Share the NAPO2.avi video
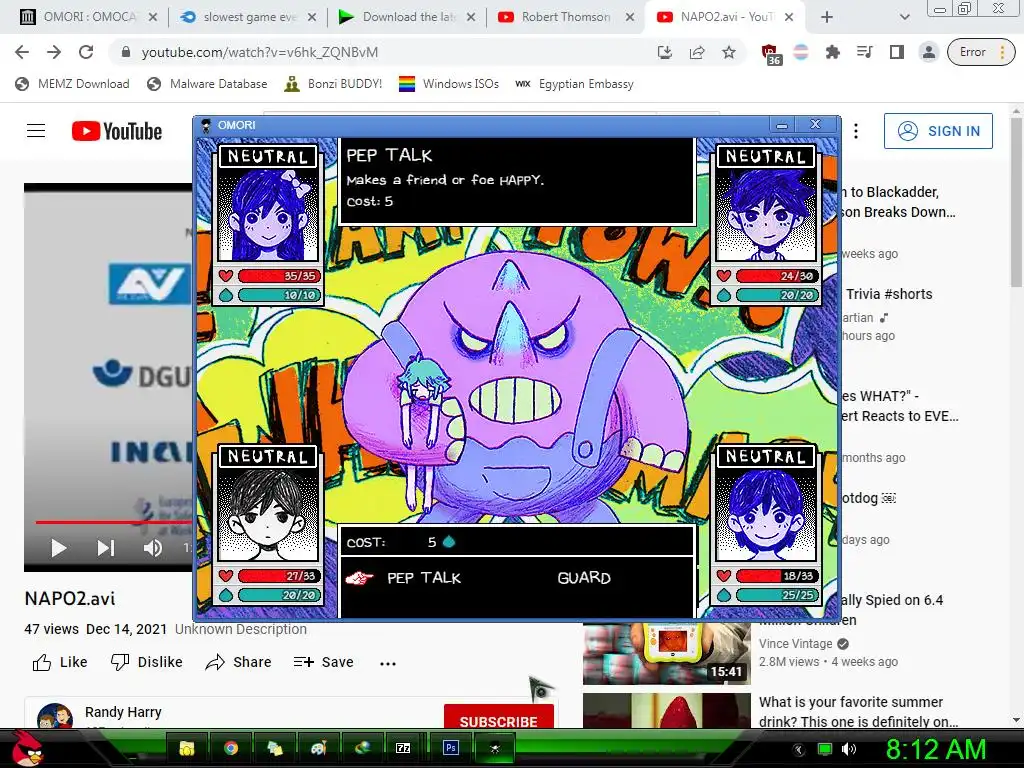 pos(238,662)
